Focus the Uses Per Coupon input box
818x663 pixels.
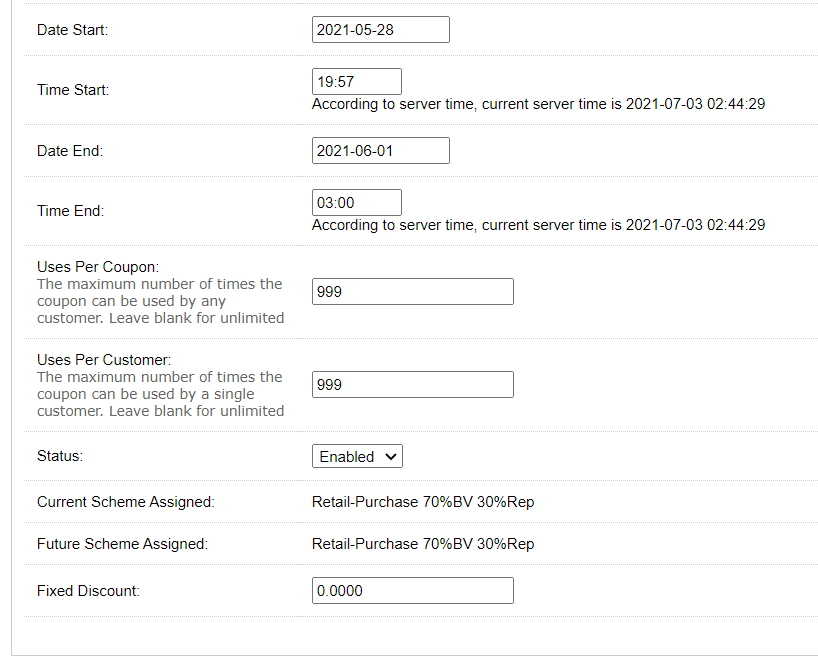(x=413, y=292)
